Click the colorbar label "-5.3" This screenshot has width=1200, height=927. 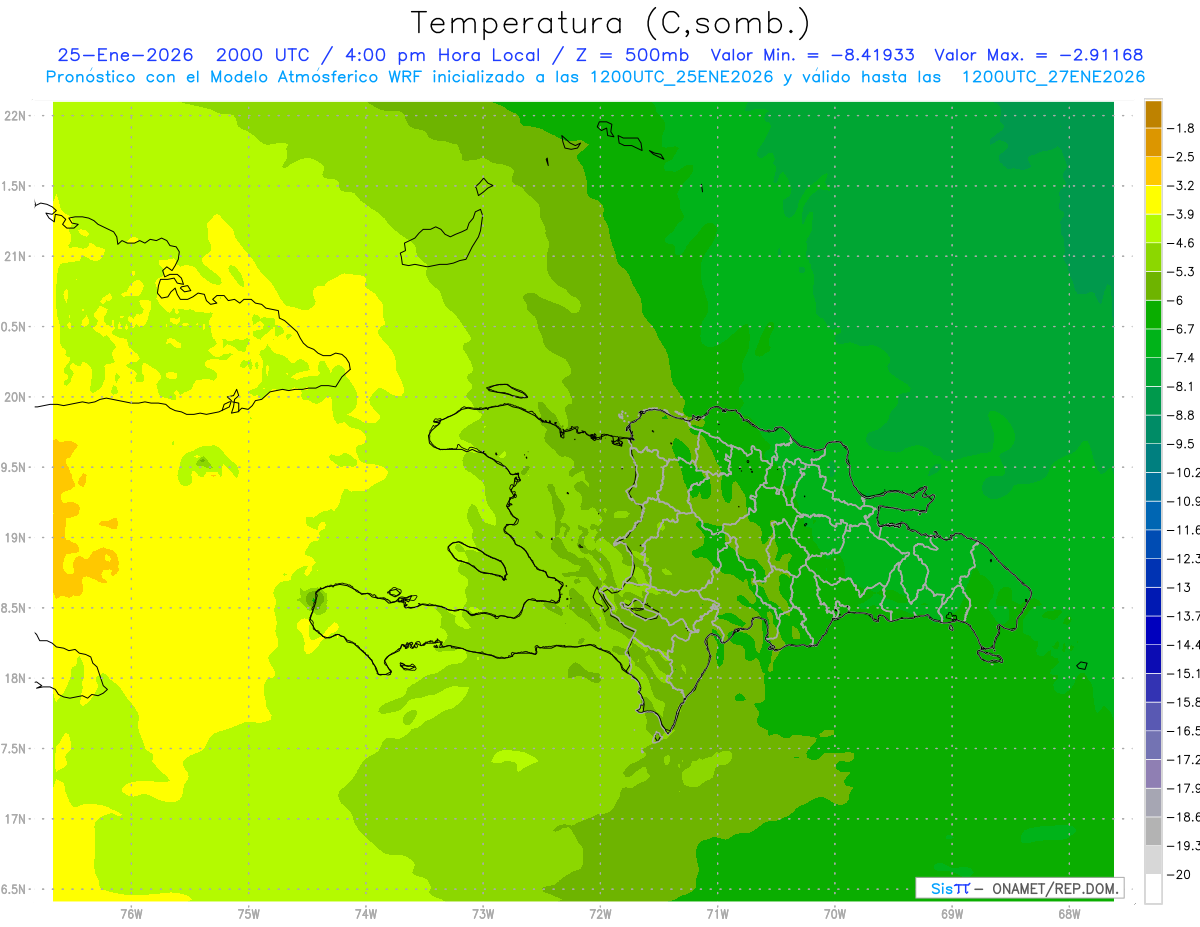coord(1181,271)
